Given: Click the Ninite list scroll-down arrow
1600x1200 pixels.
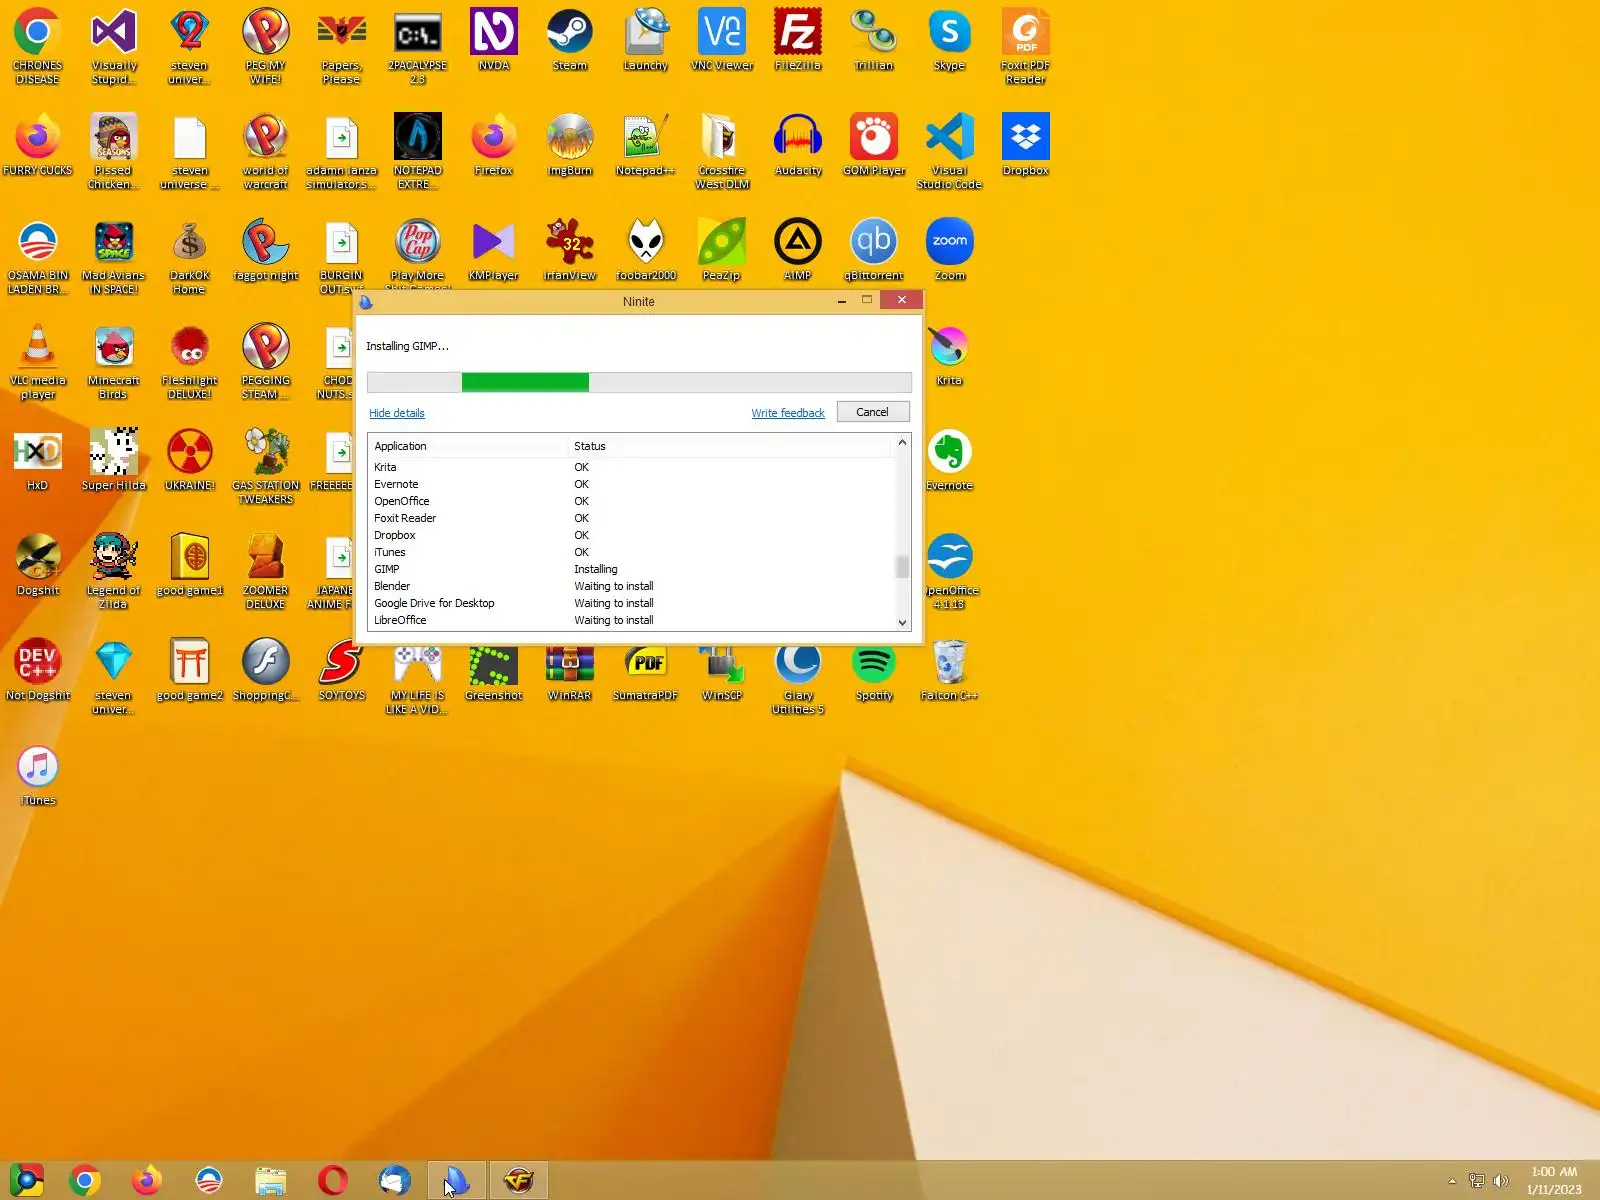Looking at the screenshot, I should point(902,622).
